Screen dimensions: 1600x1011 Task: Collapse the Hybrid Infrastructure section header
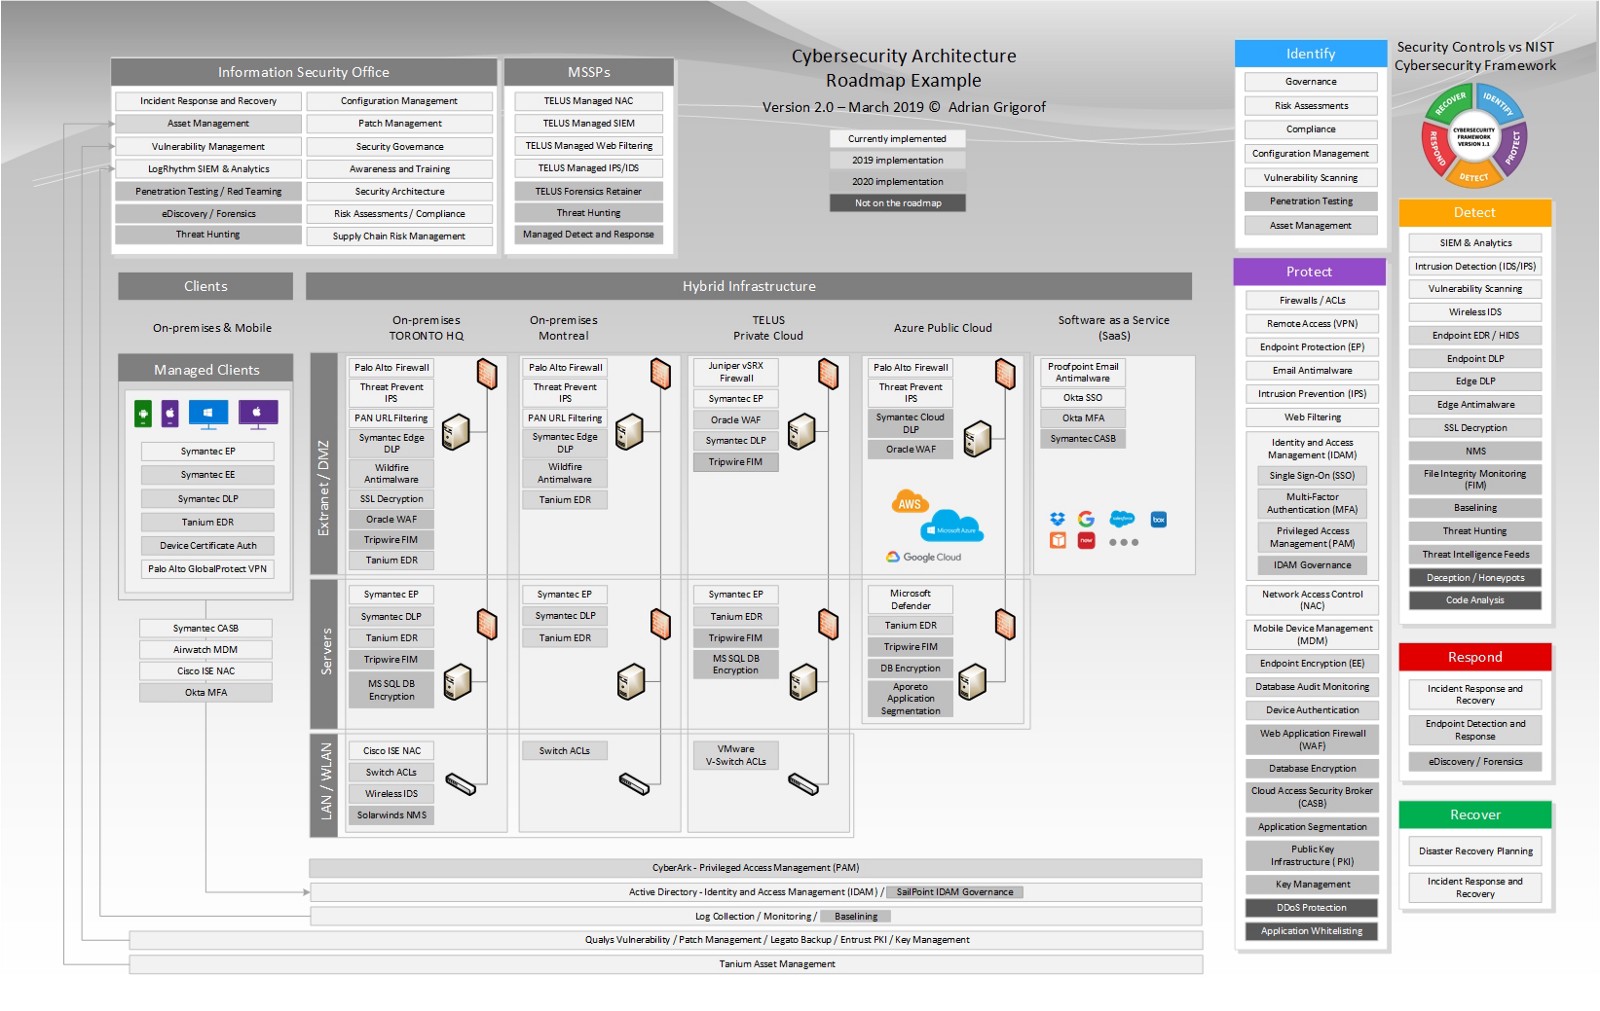point(749,286)
